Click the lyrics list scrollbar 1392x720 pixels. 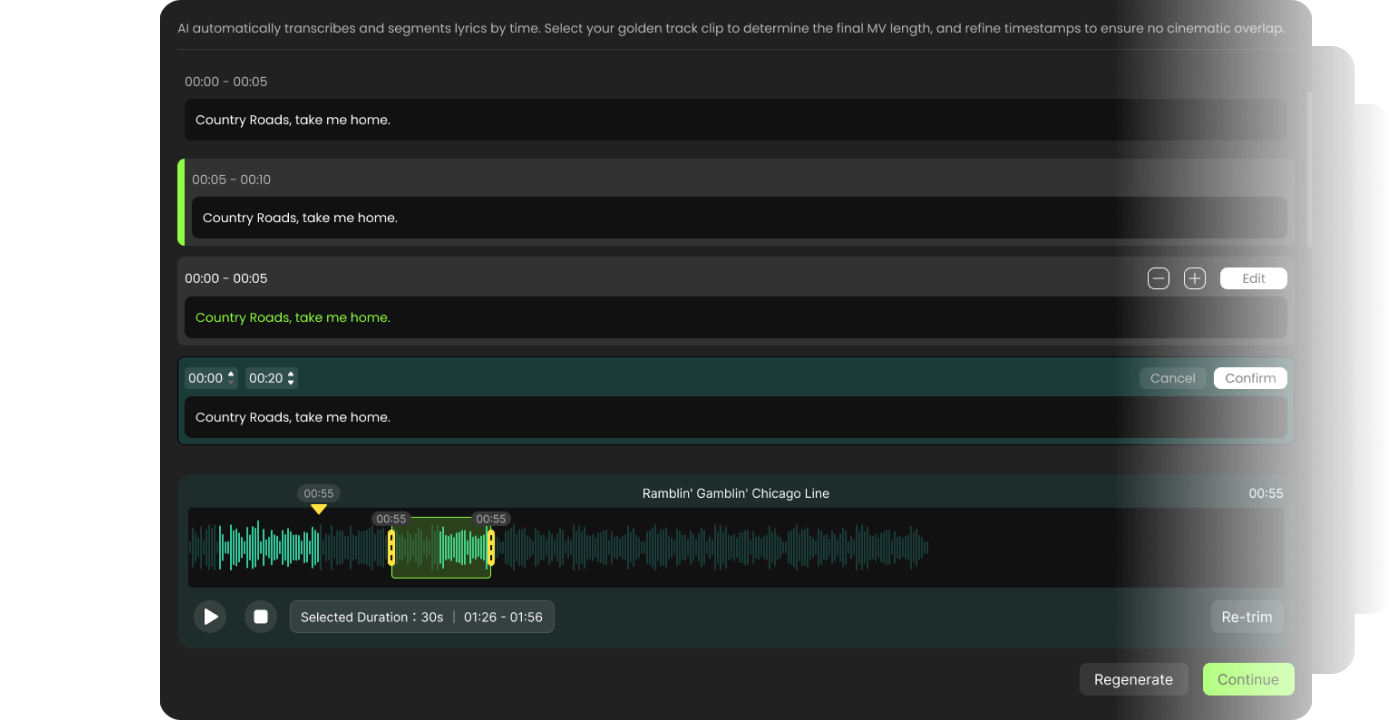click(1309, 170)
